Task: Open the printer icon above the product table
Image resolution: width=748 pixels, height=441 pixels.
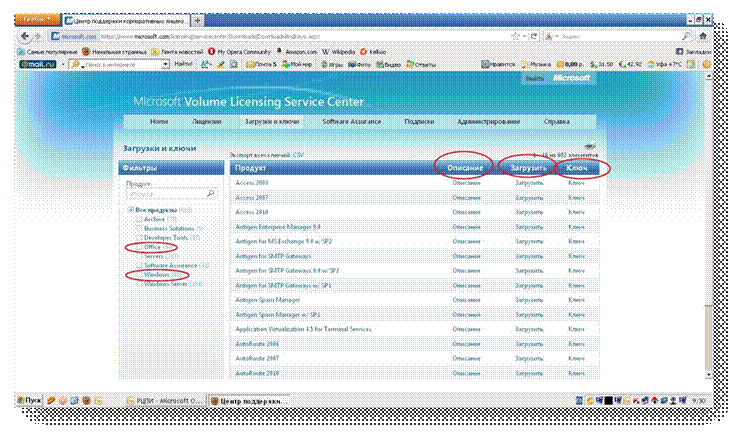Action: [x=590, y=145]
